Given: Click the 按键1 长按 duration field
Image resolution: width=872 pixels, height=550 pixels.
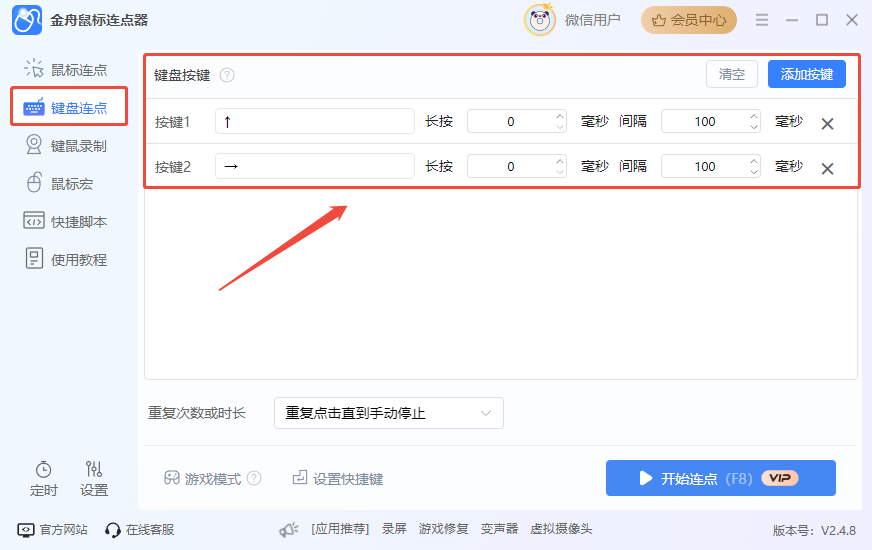Looking at the screenshot, I should click(511, 121).
